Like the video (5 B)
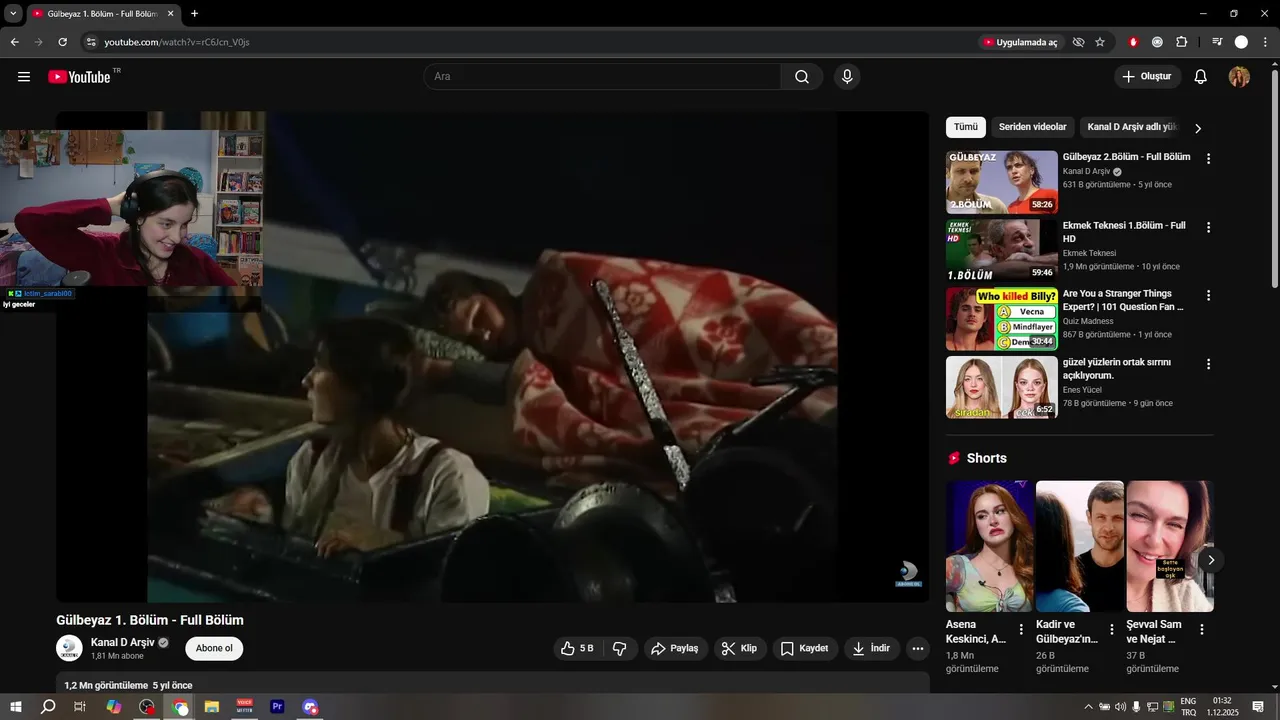 pyautogui.click(x=578, y=648)
